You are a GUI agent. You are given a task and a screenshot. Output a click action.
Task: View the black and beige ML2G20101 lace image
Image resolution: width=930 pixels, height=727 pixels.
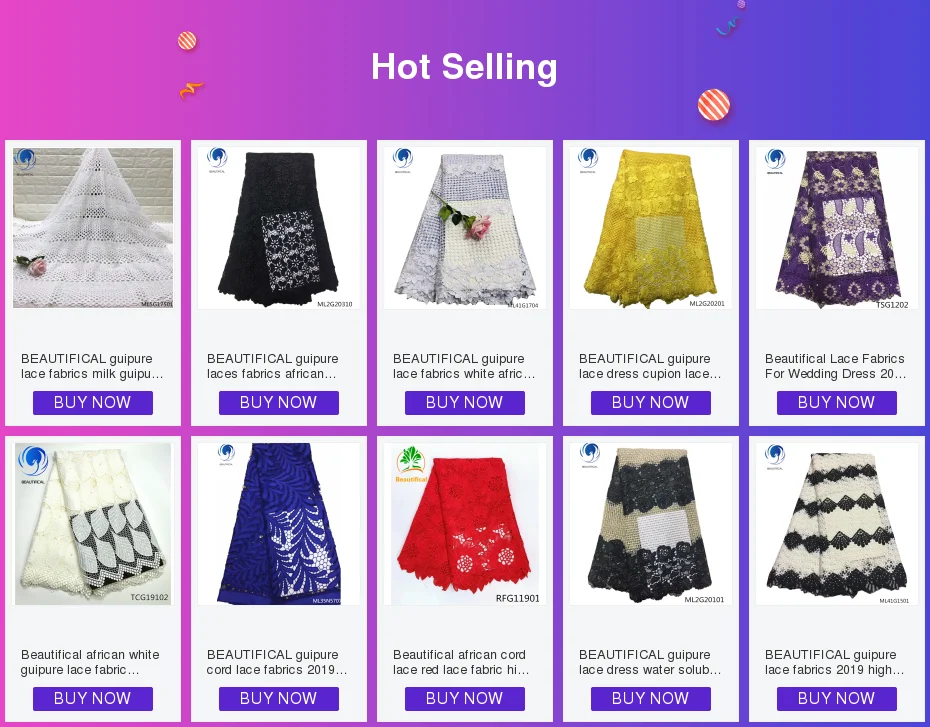(x=651, y=524)
